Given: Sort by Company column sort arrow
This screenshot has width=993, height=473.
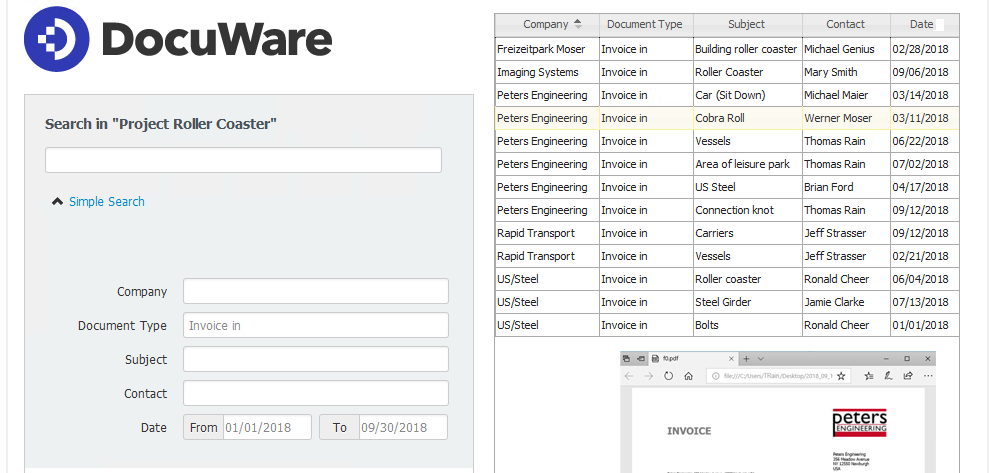Looking at the screenshot, I should pos(578,24).
